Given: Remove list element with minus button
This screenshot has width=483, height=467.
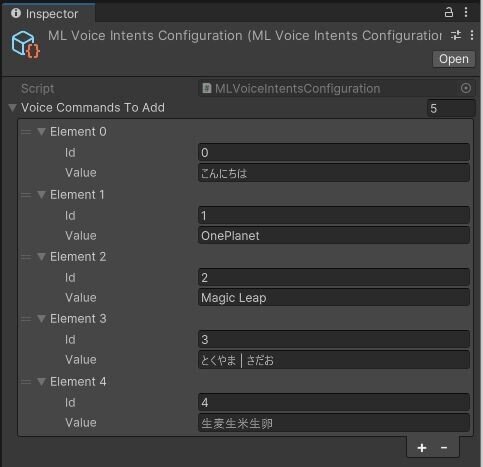Looking at the screenshot, I should tap(444, 448).
